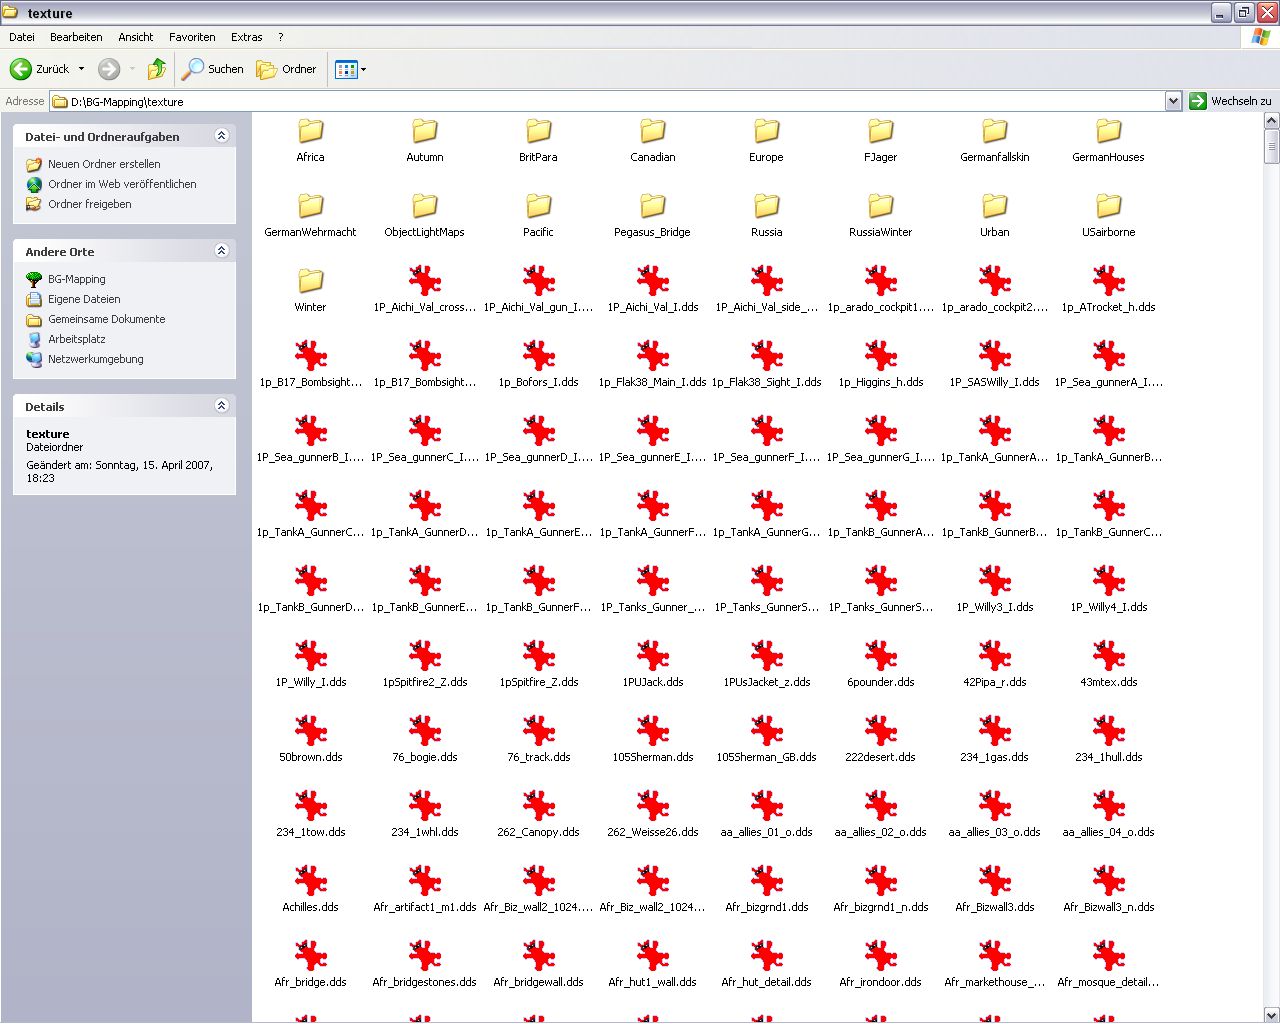Go to Gemeinsame Dokumente

click(x=107, y=319)
